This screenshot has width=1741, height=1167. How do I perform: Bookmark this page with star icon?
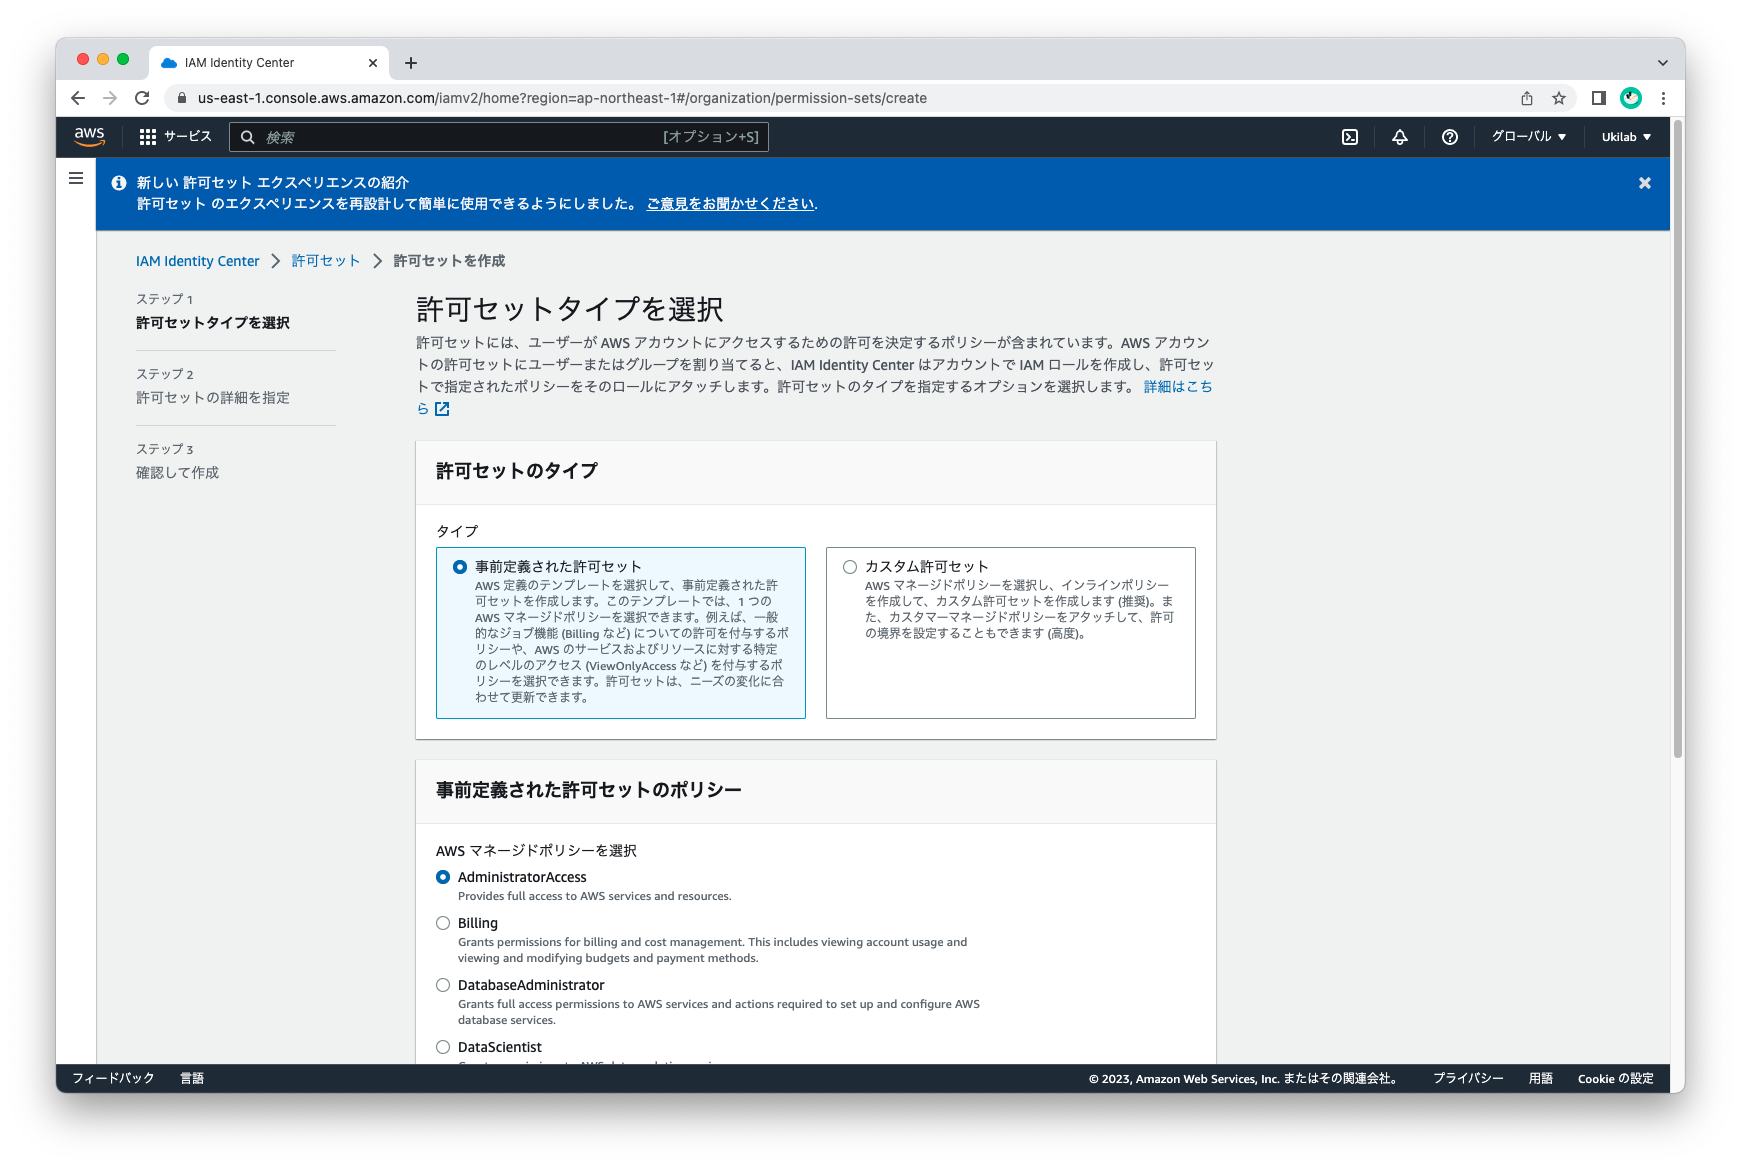[x=1559, y=98]
